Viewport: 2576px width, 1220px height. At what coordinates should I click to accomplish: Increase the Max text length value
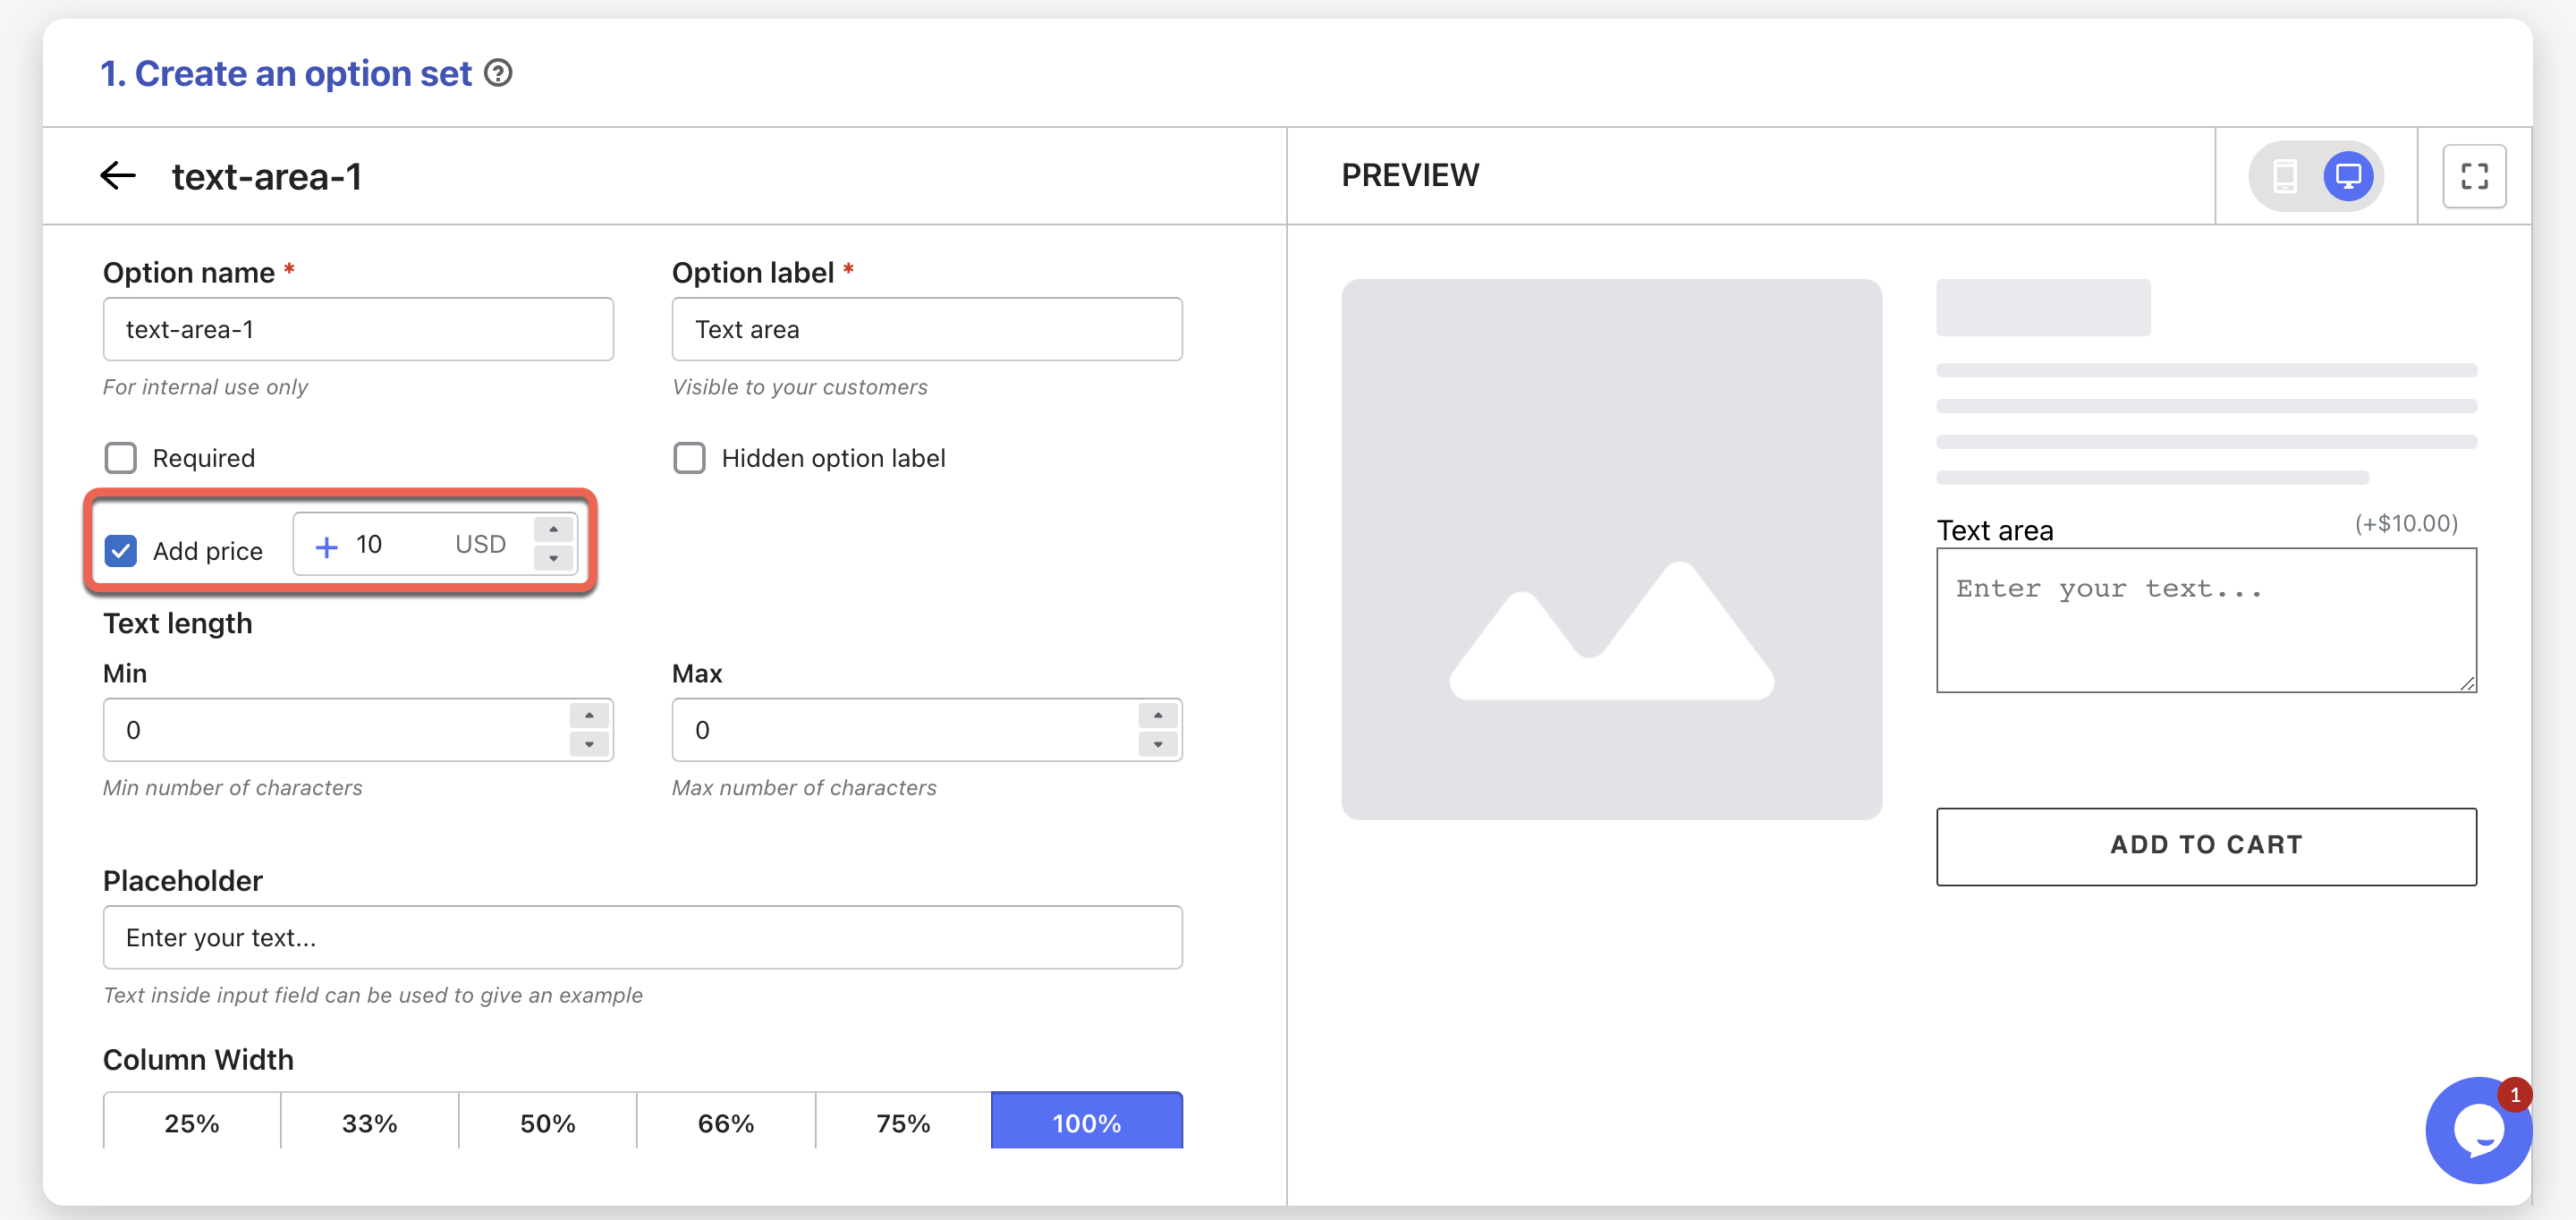1157,716
